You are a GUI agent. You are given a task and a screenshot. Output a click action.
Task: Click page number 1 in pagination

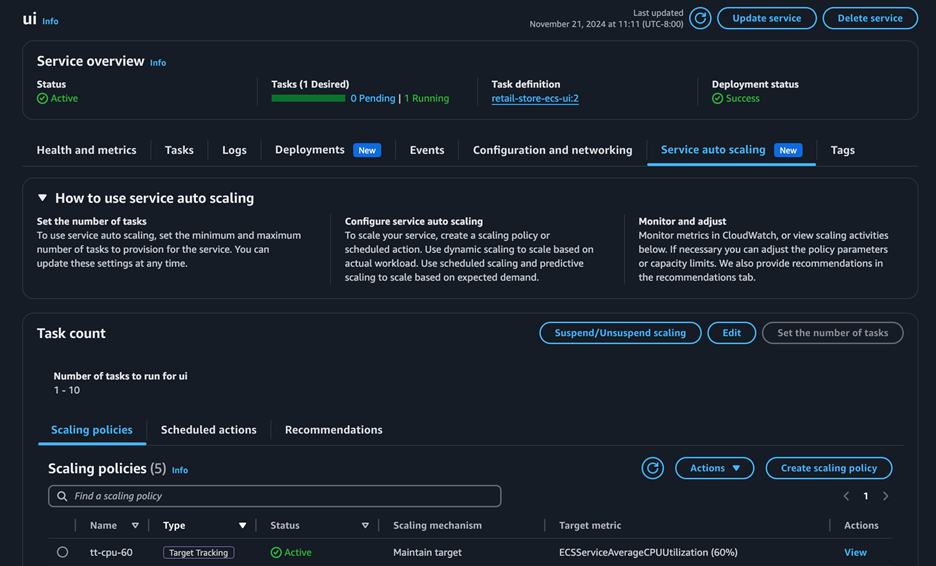click(x=866, y=496)
